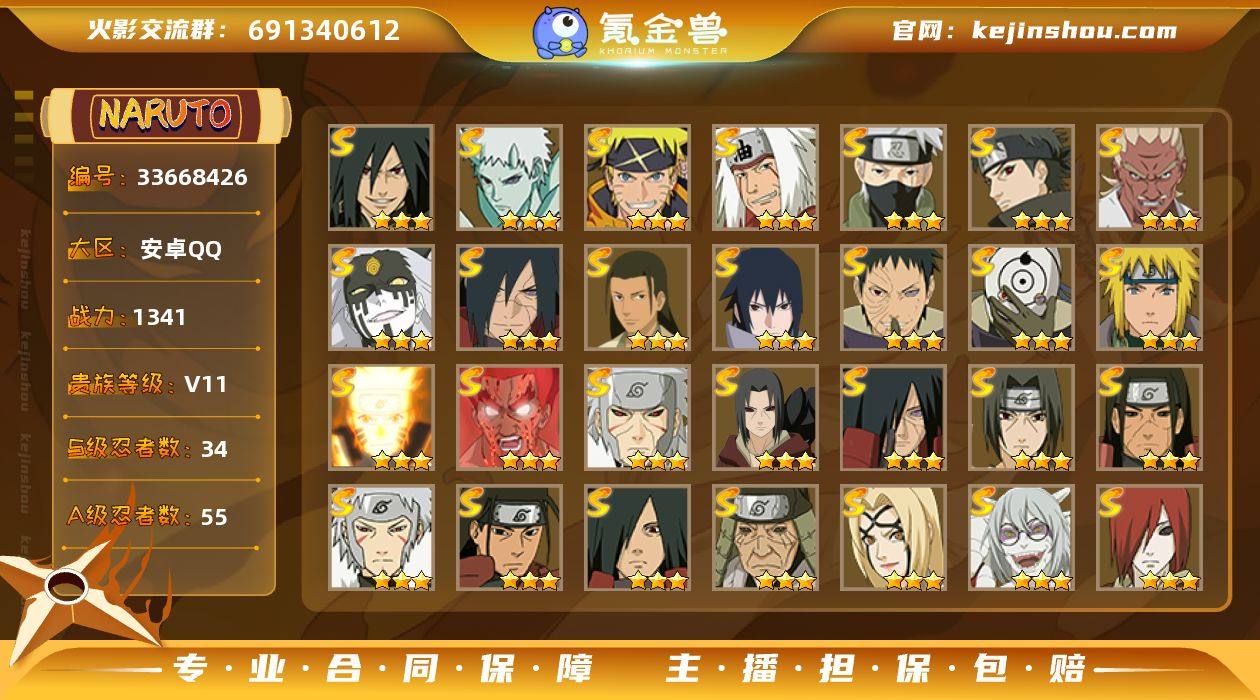Image resolution: width=1260 pixels, height=700 pixels.
Task: Select the purple-eyed Sasuke portrait
Action: click(x=765, y=298)
